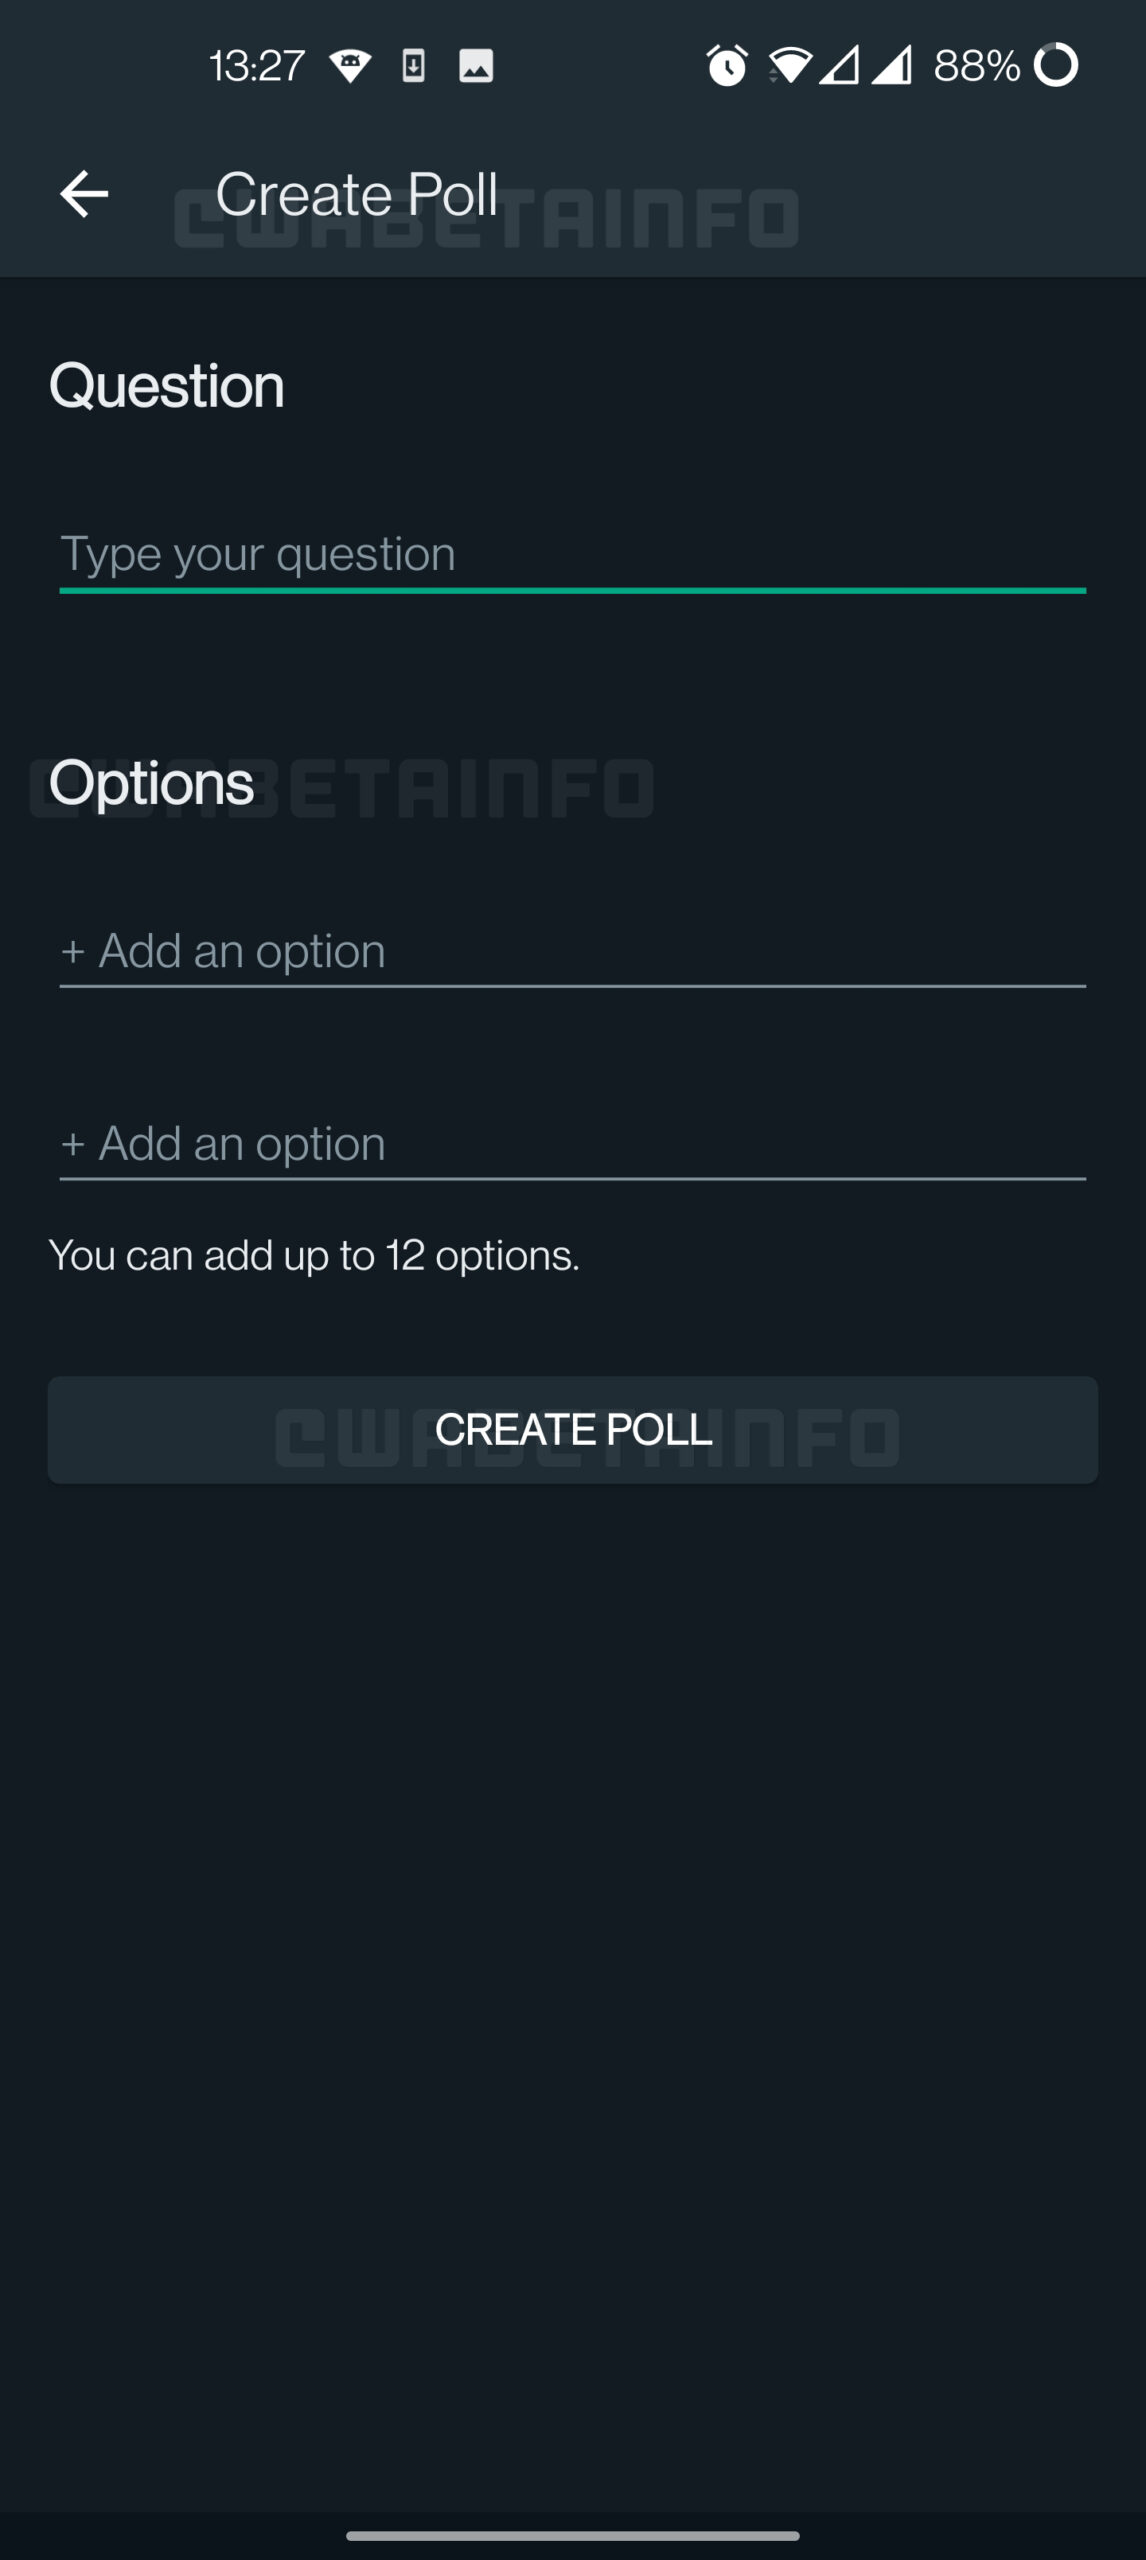The image size is (1146, 2560).
Task: Tap the ghost-shaped notification icon
Action: tap(350, 66)
